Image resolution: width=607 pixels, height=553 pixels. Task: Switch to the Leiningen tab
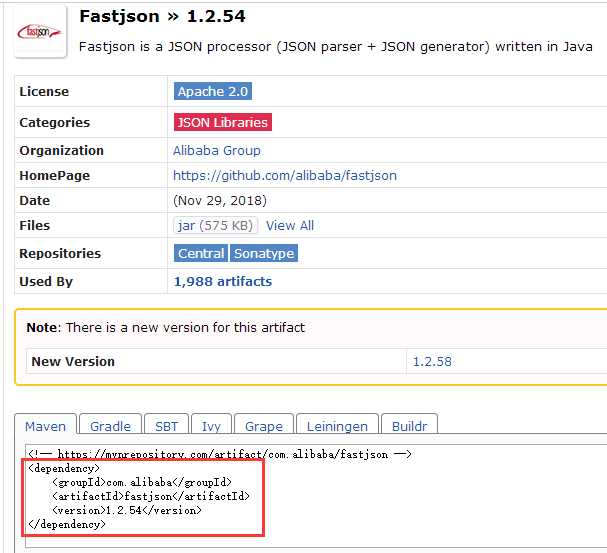tap(337, 426)
